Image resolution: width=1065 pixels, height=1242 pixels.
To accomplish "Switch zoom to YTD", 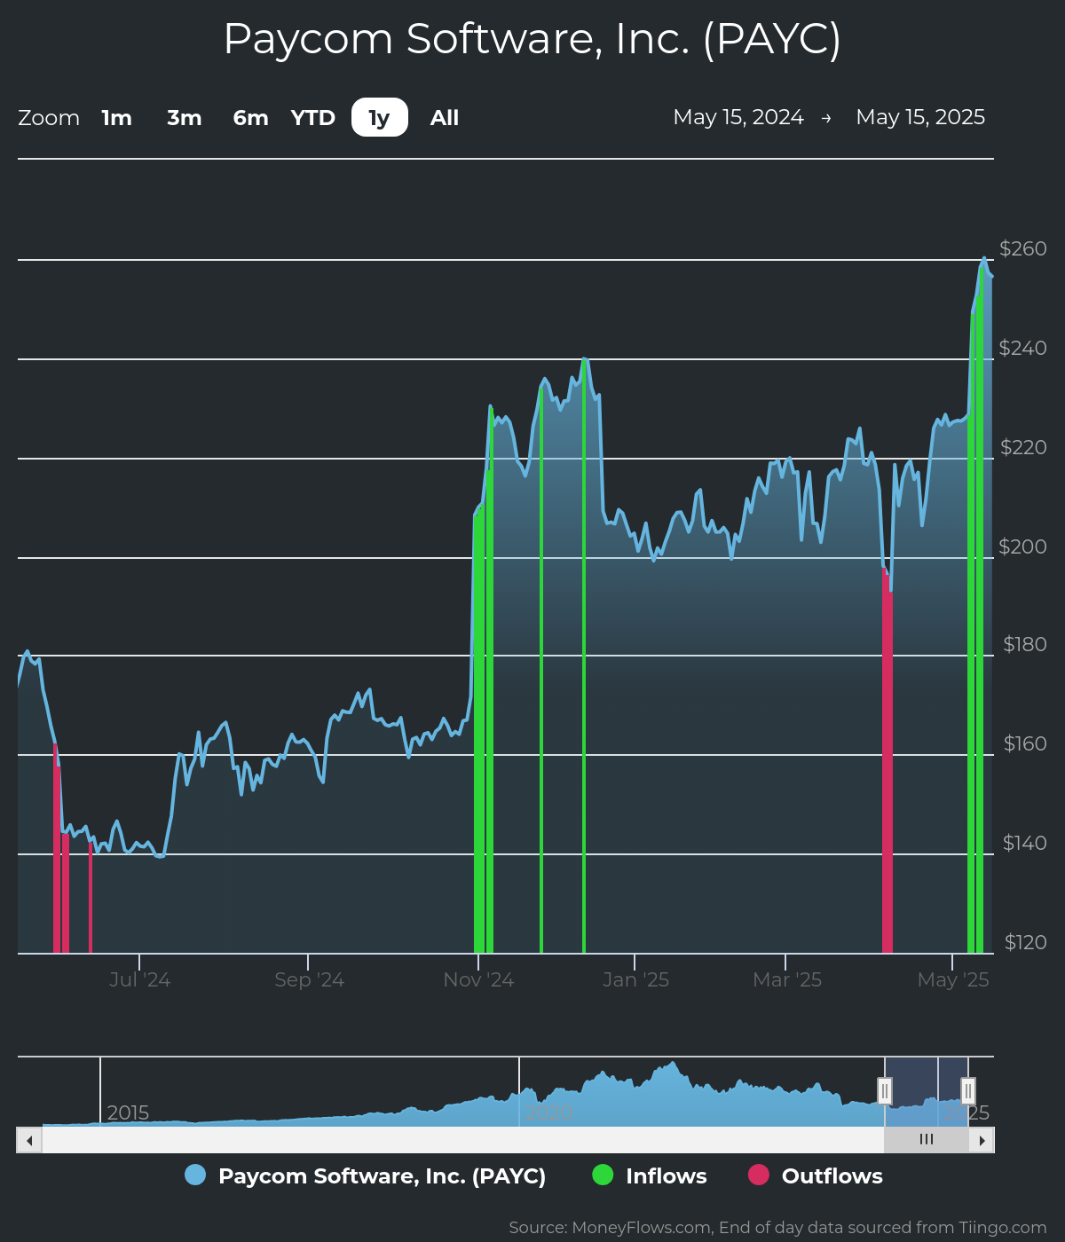I will pyautogui.click(x=313, y=118).
